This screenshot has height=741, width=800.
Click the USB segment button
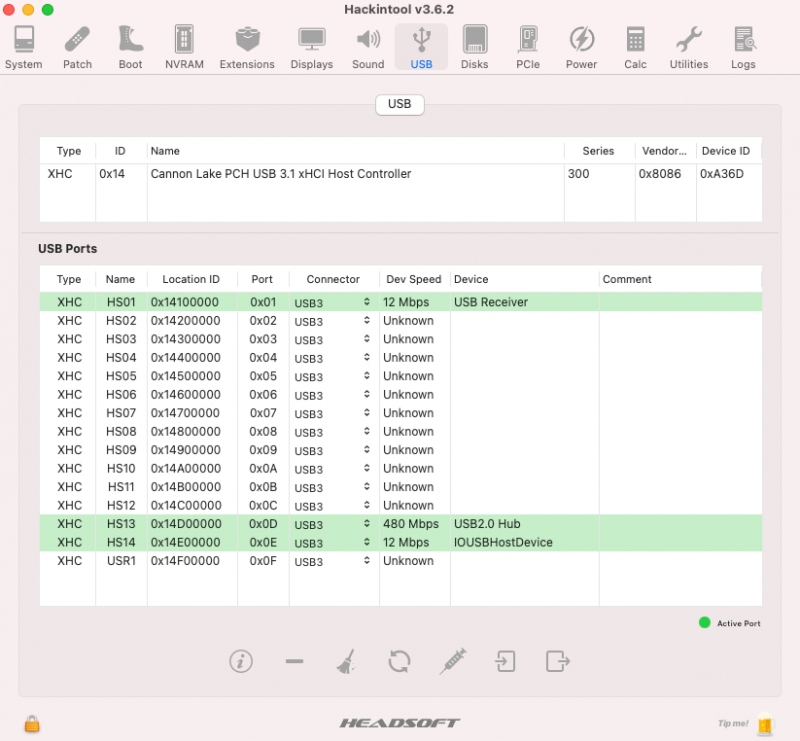tap(399, 104)
